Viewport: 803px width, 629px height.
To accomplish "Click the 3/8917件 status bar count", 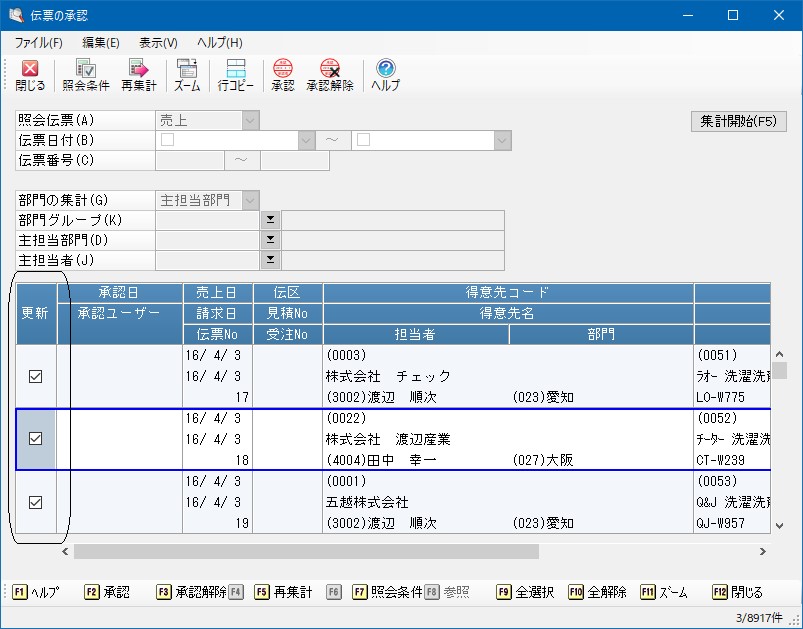I will tap(759, 618).
